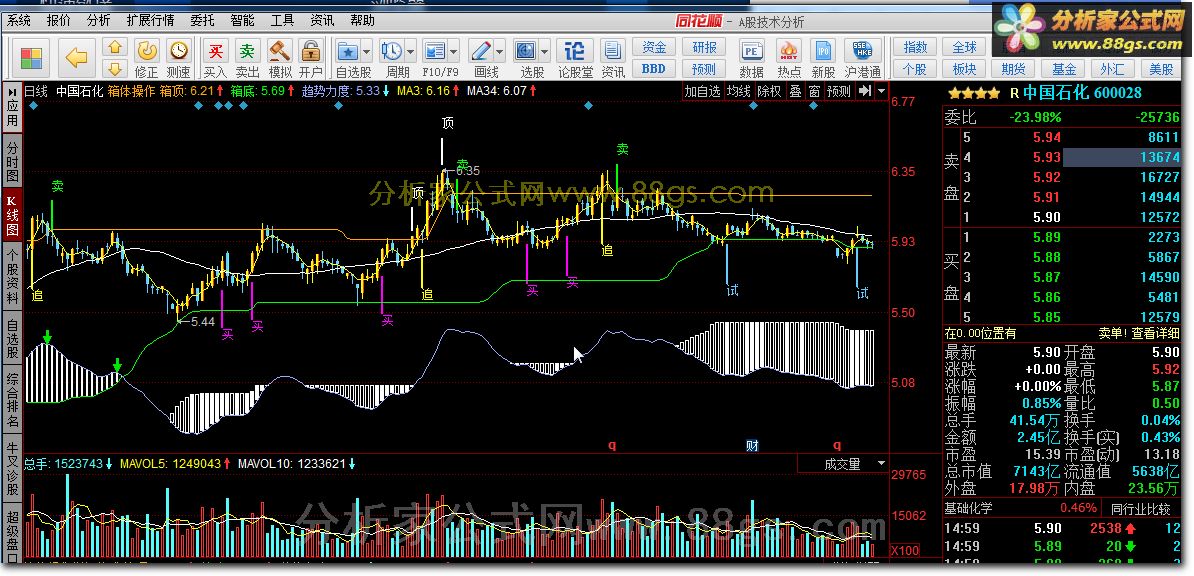Open chart toolbar dropdown arrow

881,91
